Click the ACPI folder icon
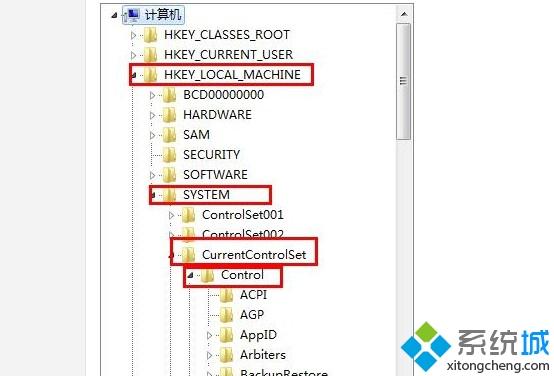The height and width of the screenshot is (376, 554). click(x=226, y=295)
